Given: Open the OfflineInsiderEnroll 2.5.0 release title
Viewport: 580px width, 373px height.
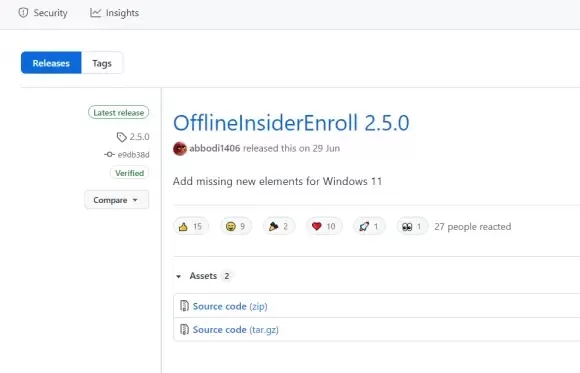Looking at the screenshot, I should pos(291,123).
